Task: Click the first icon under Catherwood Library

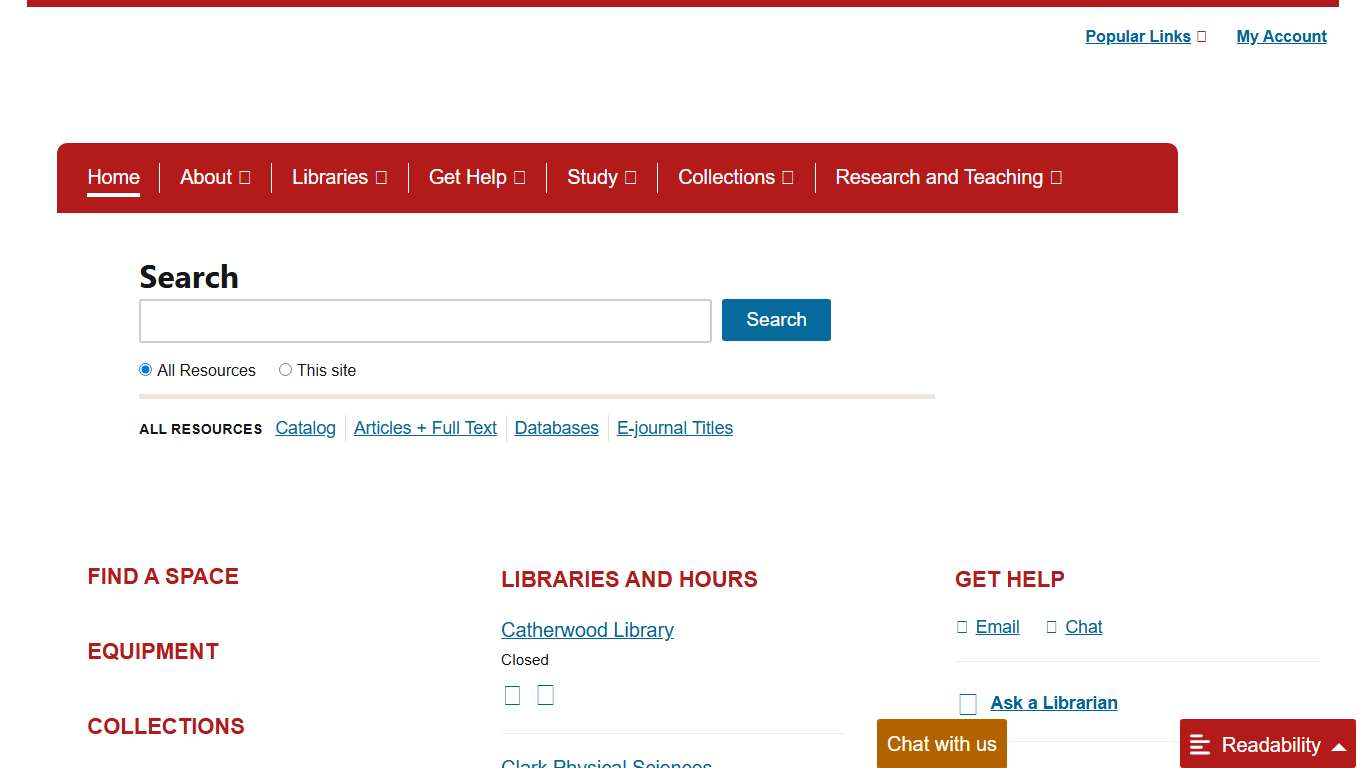Action: (x=512, y=694)
